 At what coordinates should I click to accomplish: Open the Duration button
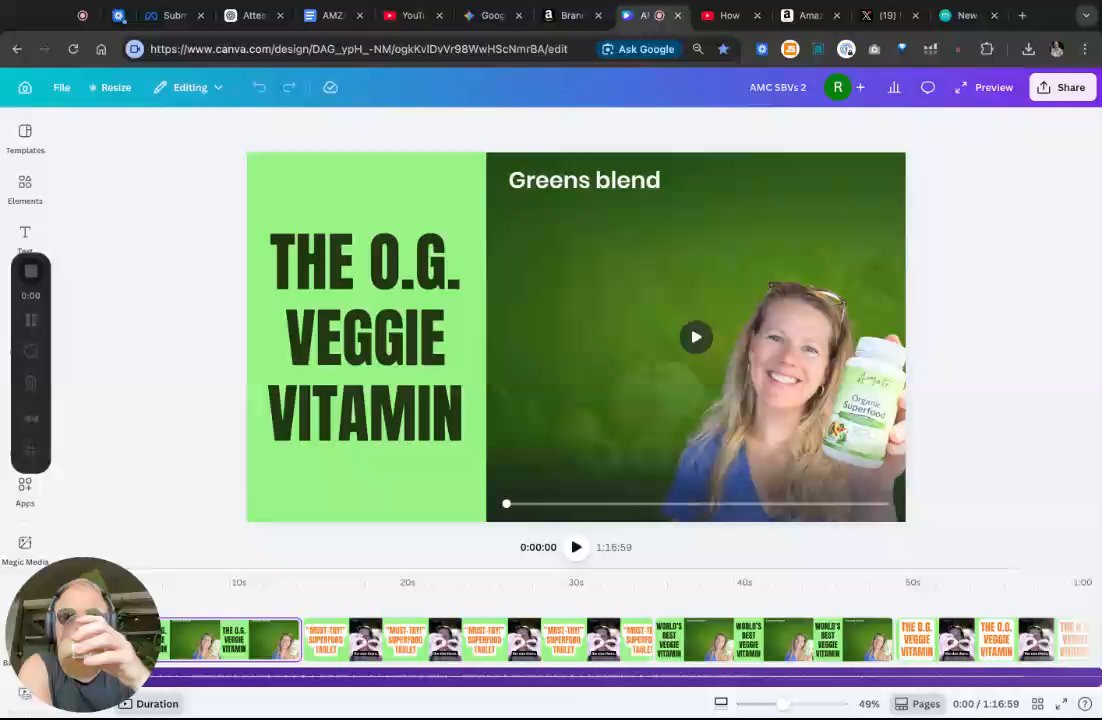[149, 704]
